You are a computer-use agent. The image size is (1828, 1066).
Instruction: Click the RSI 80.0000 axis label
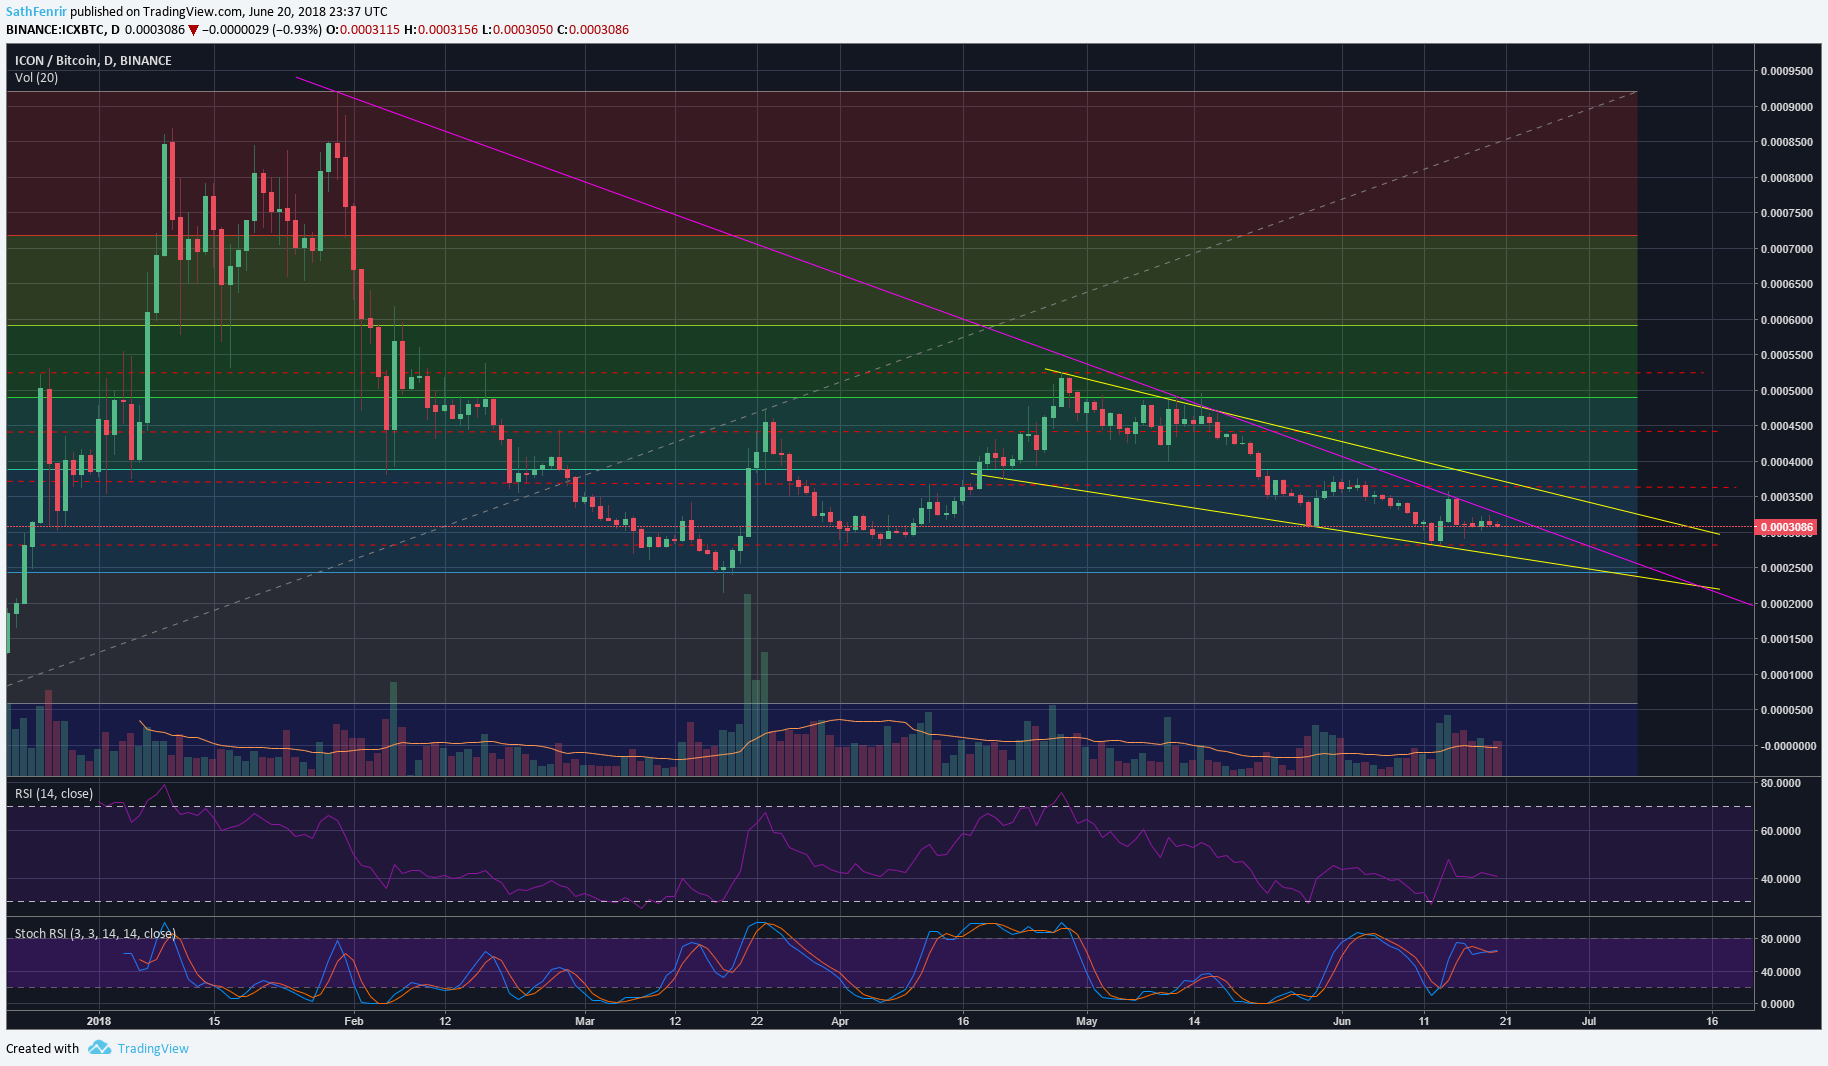tap(1780, 783)
